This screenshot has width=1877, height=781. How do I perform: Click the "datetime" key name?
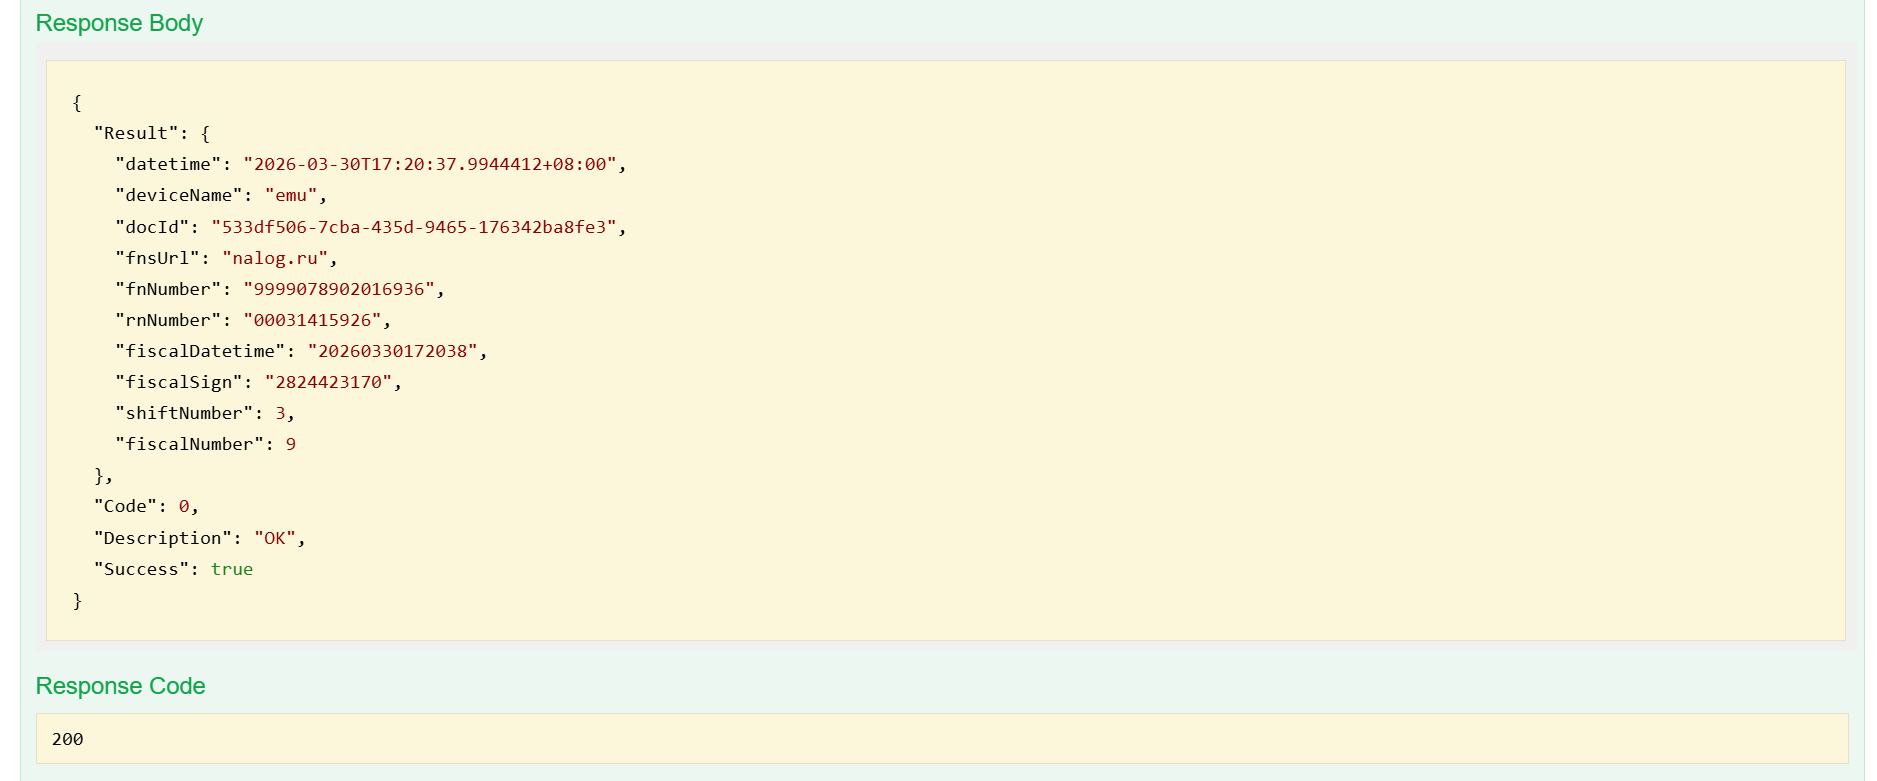(x=168, y=164)
